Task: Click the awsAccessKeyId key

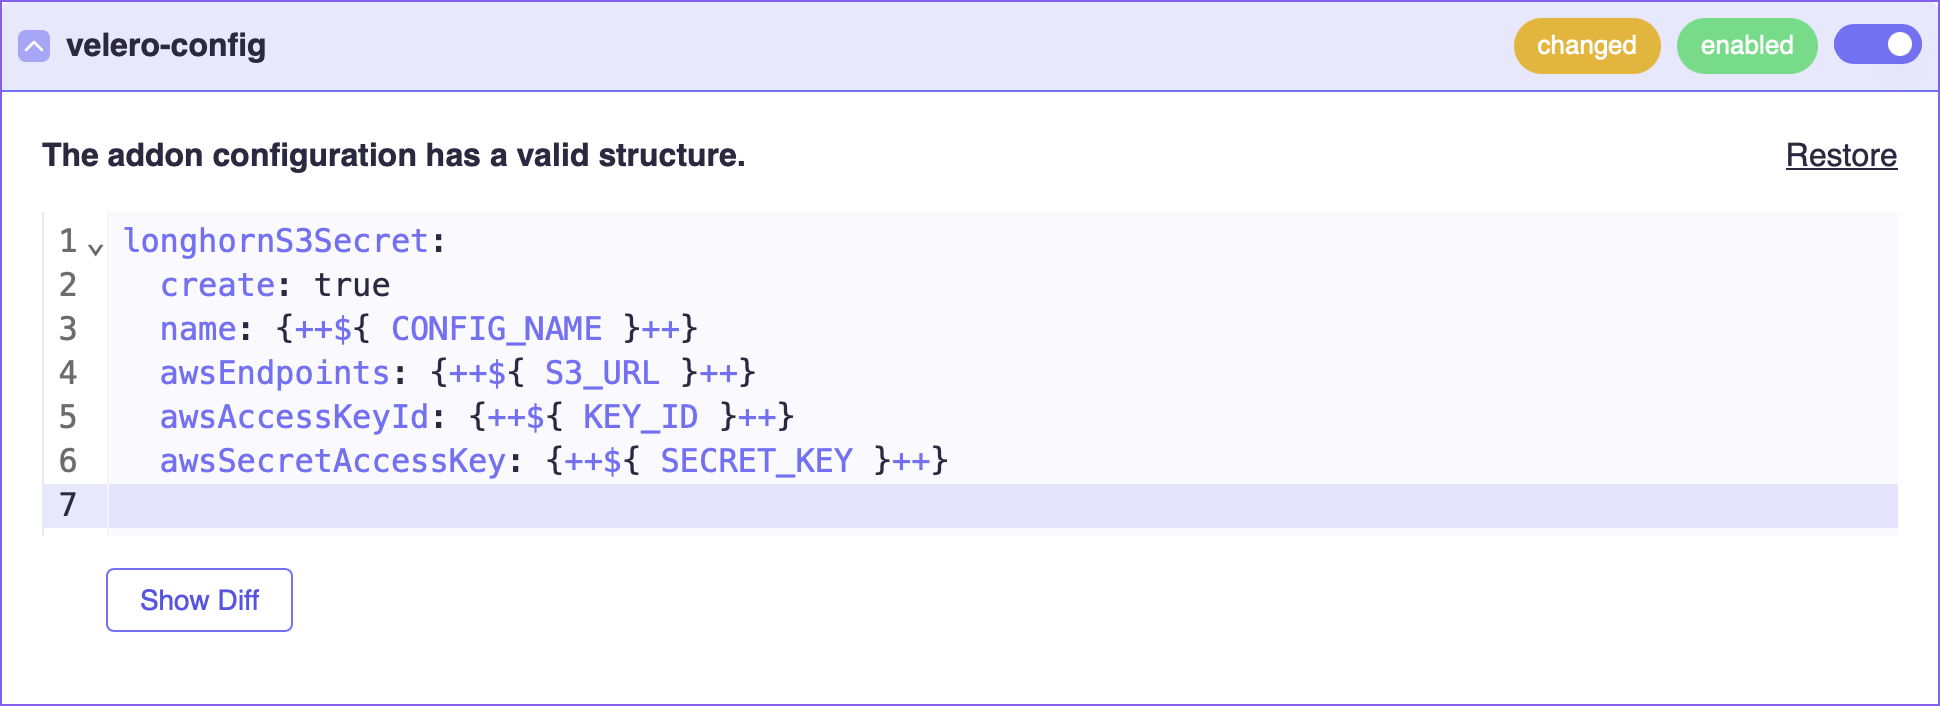Action: 294,417
